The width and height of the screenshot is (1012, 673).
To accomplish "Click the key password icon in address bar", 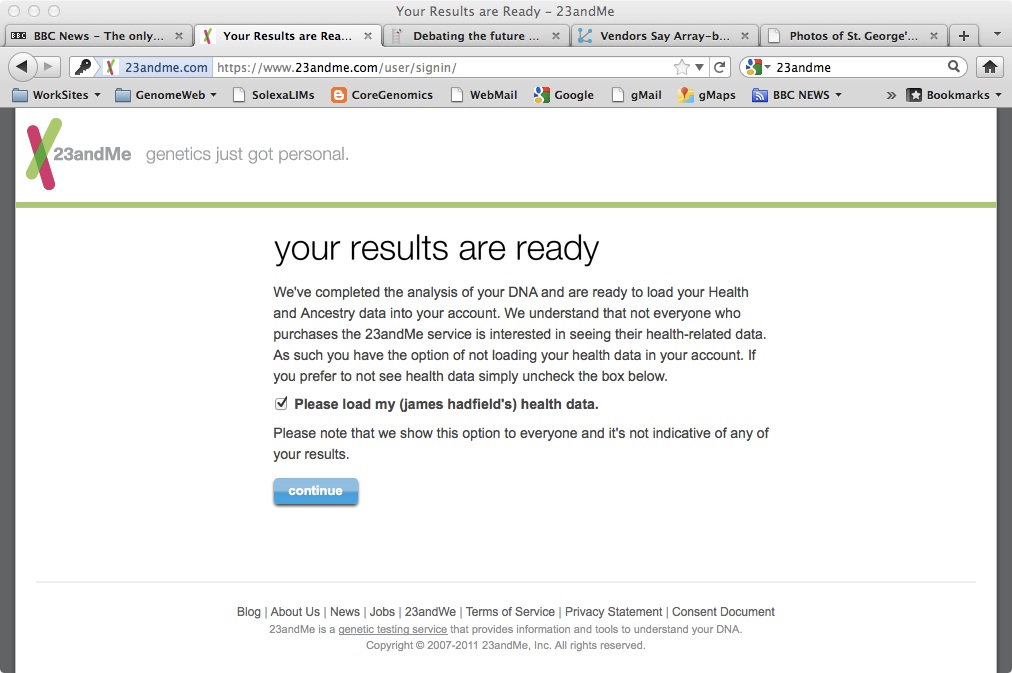I will click(83, 67).
